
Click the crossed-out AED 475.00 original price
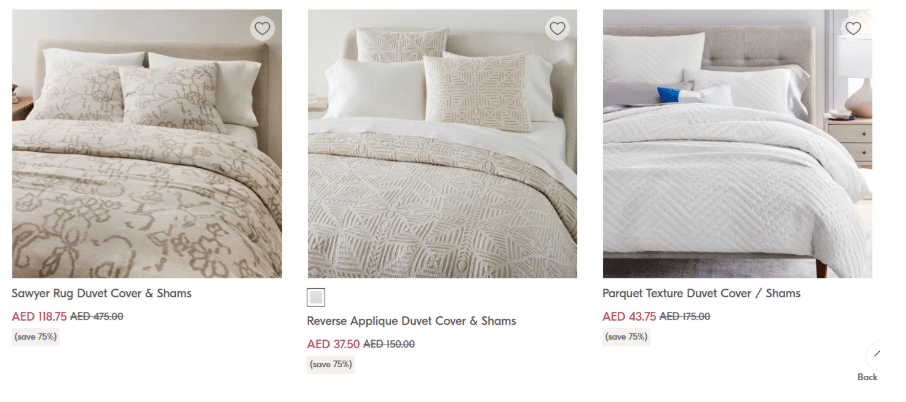pyautogui.click(x=97, y=316)
